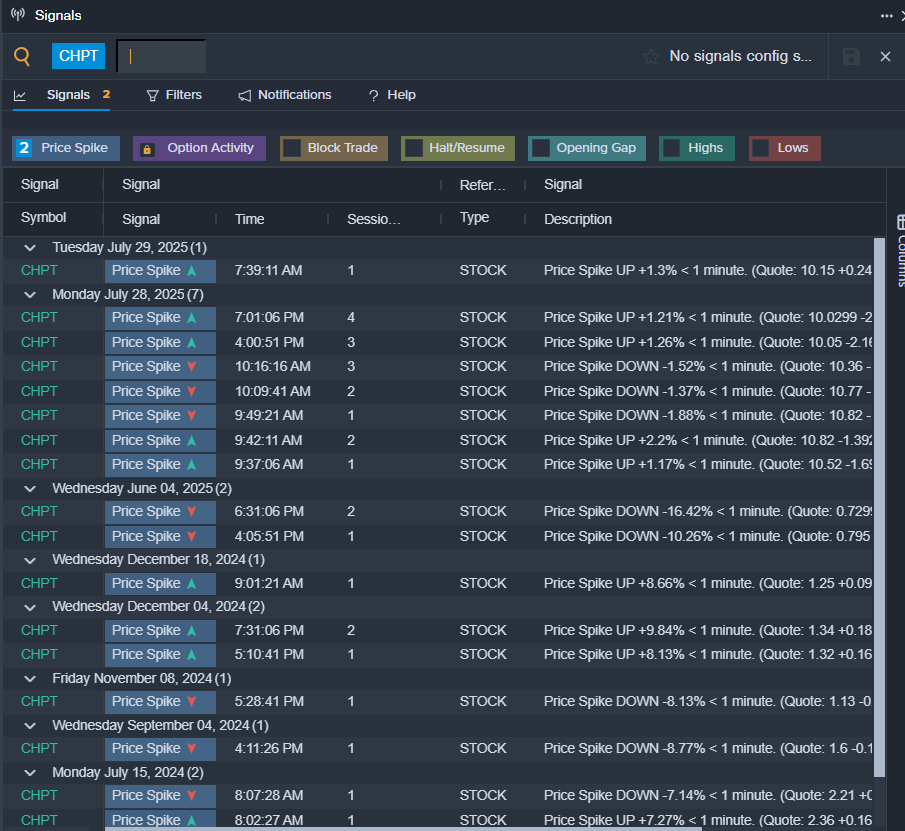Sort by the Session column header

point(373,219)
